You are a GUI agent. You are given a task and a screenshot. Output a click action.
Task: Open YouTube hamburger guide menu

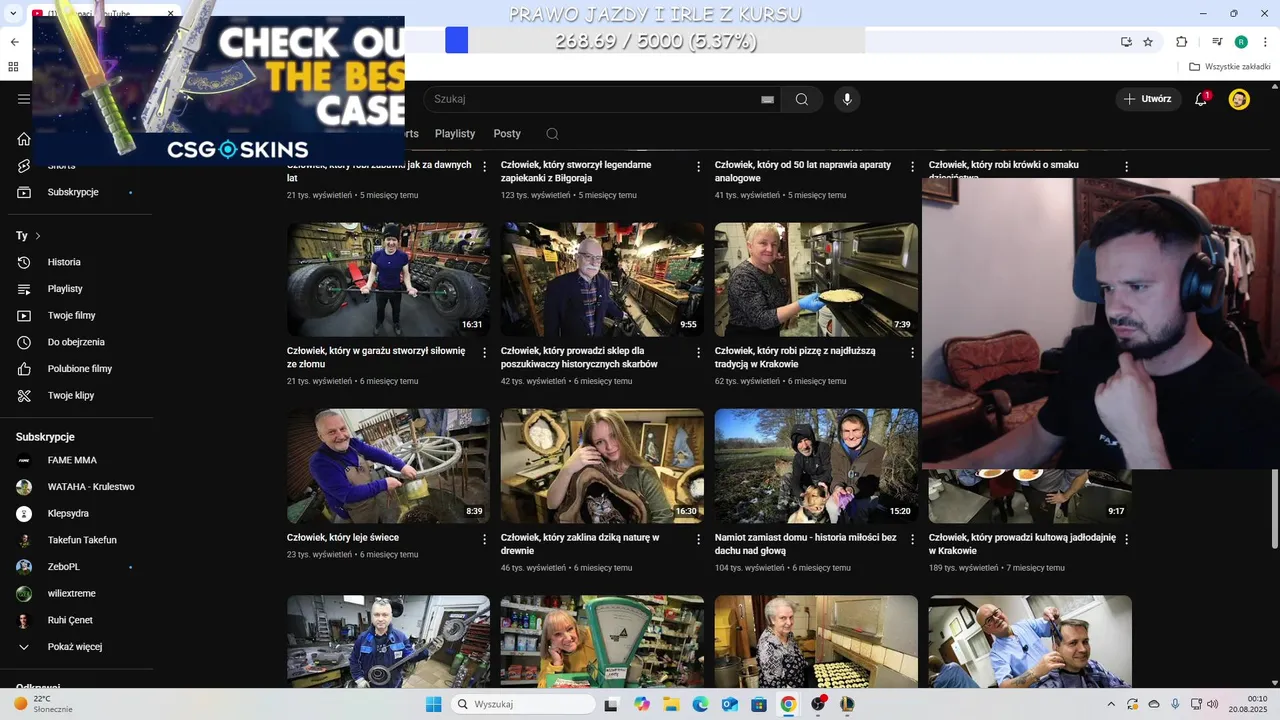[24, 99]
